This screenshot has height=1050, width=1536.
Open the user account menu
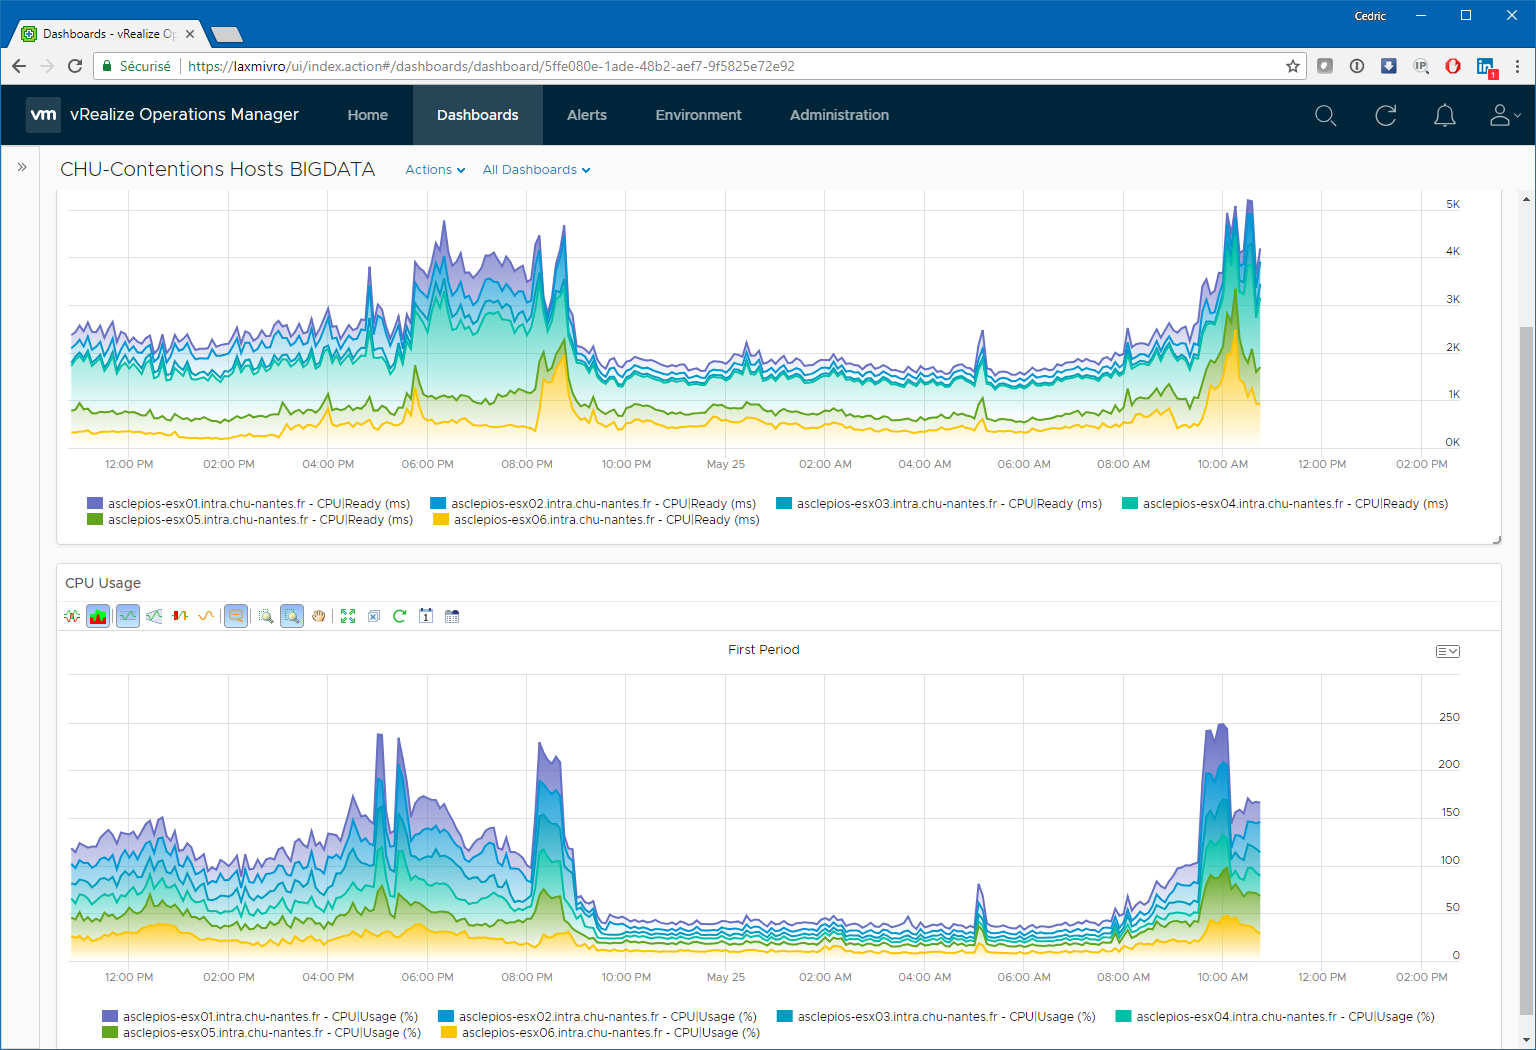[1504, 115]
